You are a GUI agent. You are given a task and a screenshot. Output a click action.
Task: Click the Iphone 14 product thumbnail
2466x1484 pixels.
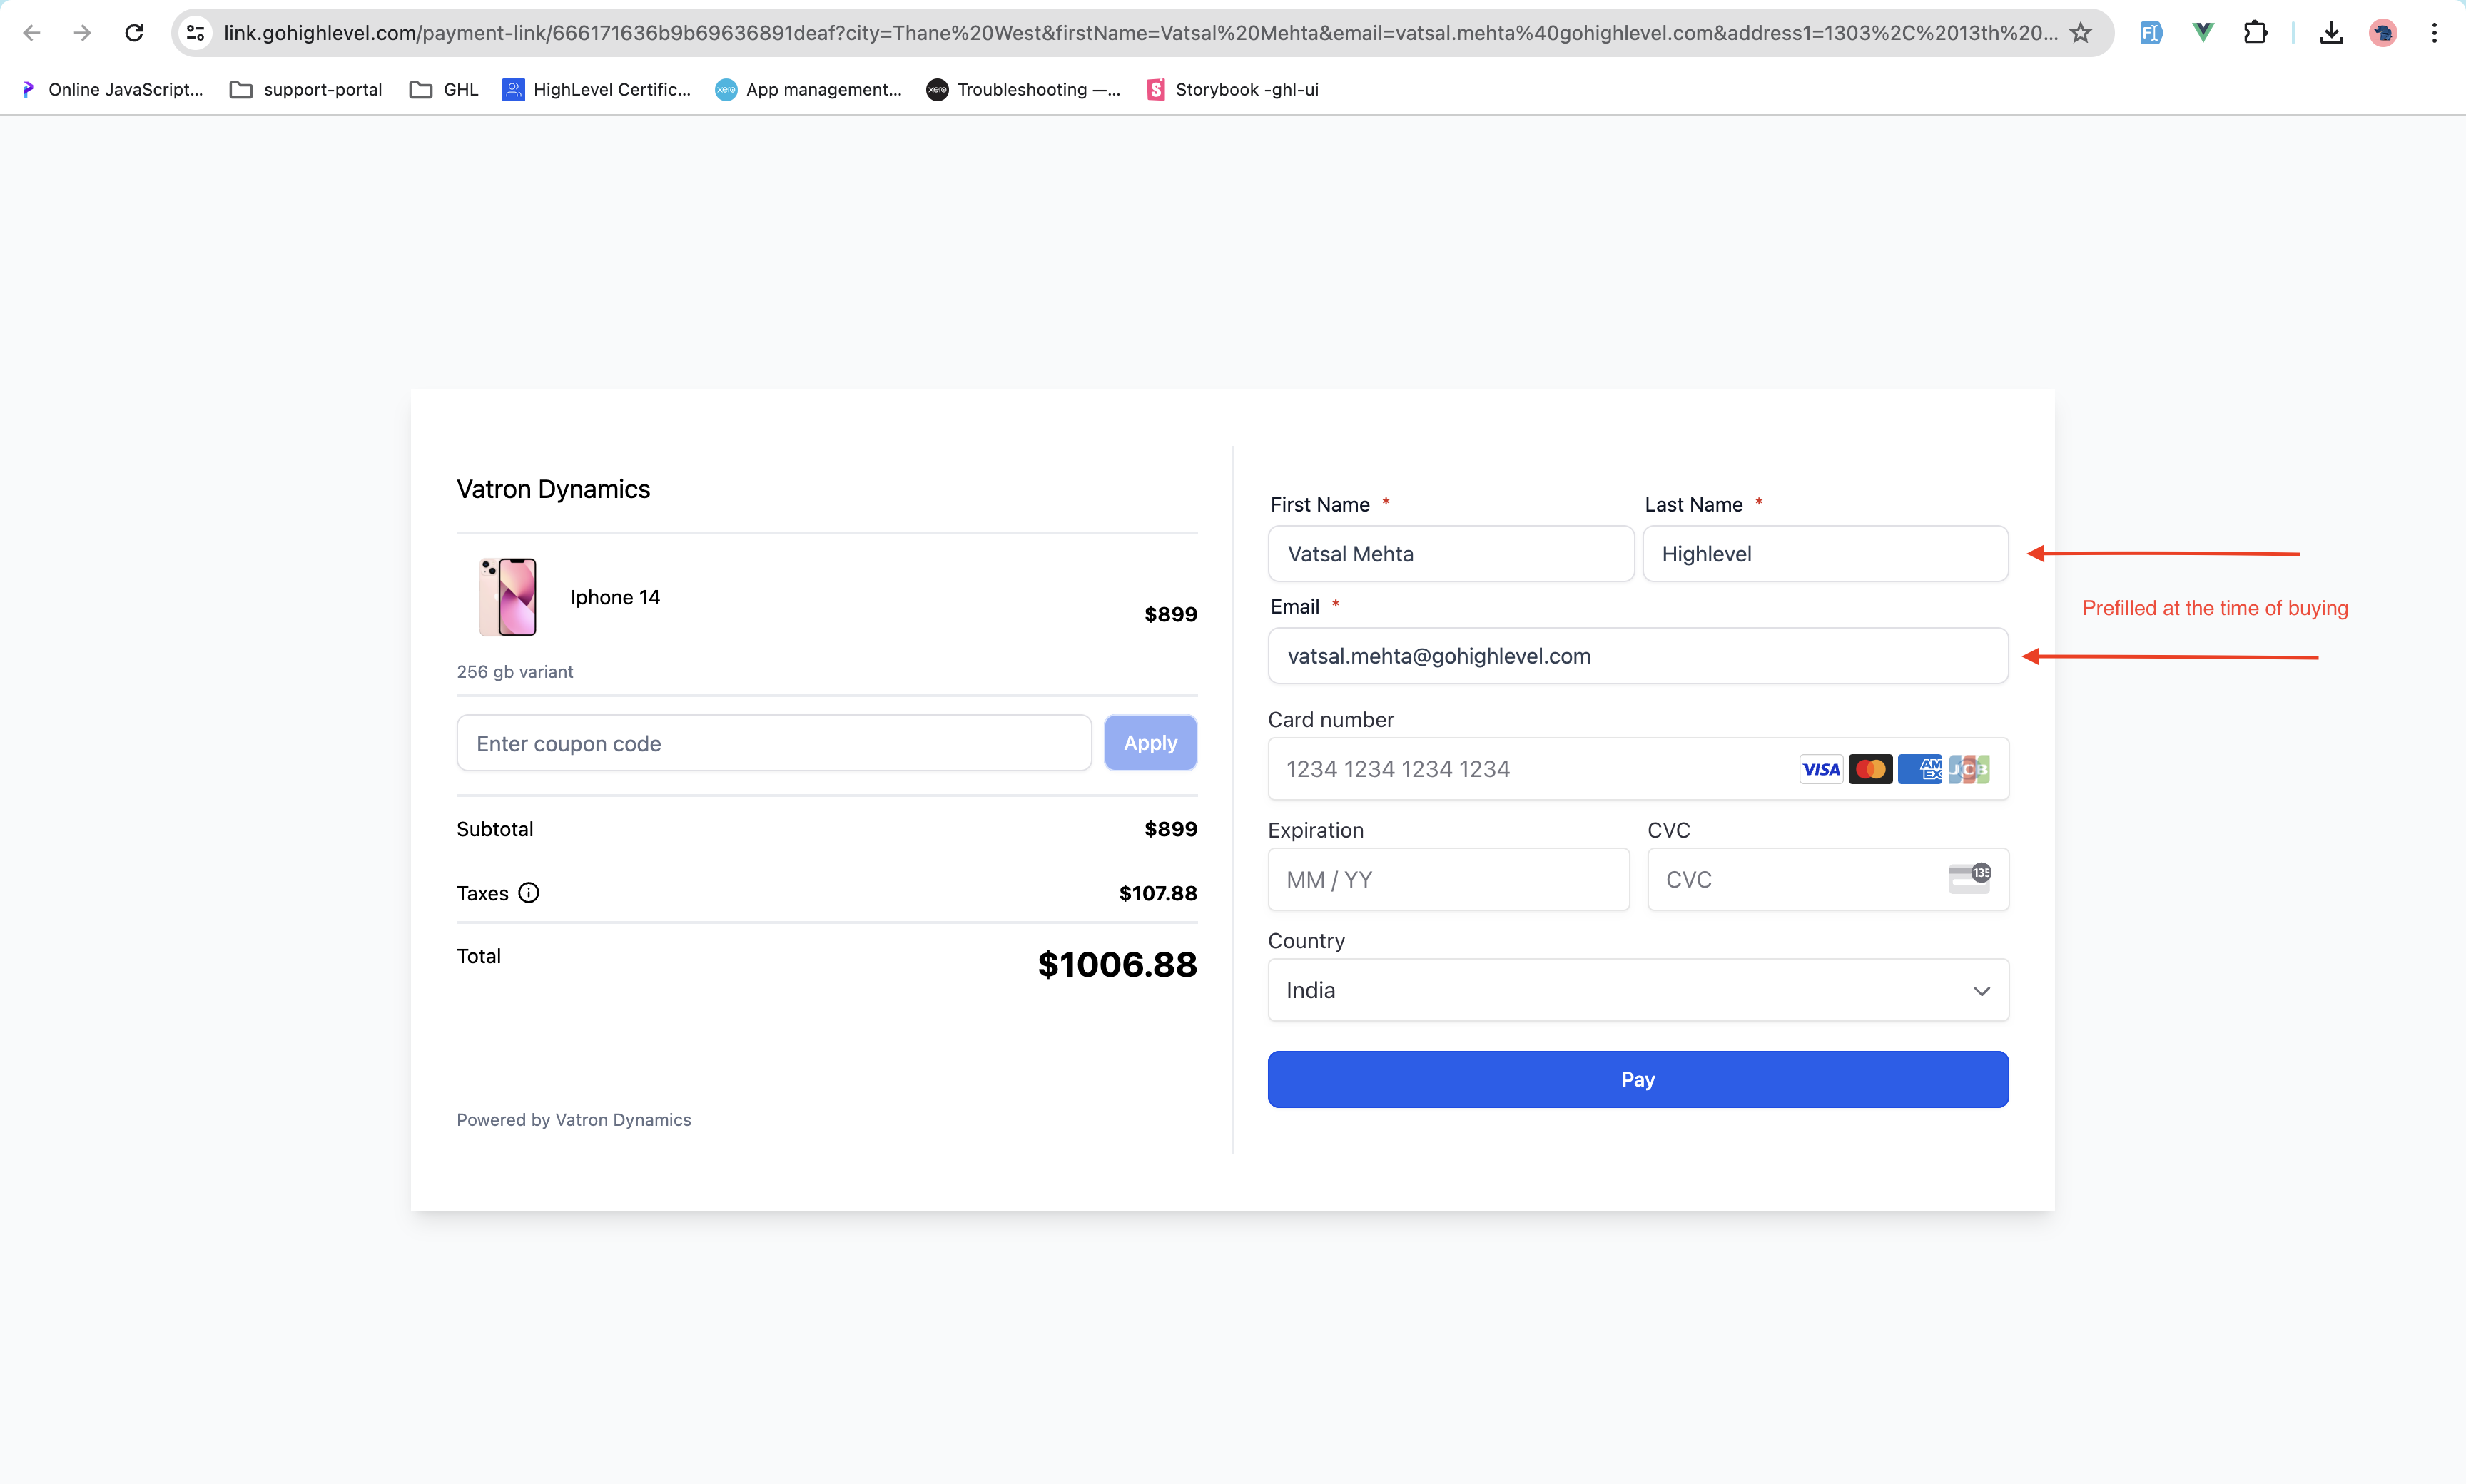click(x=508, y=597)
